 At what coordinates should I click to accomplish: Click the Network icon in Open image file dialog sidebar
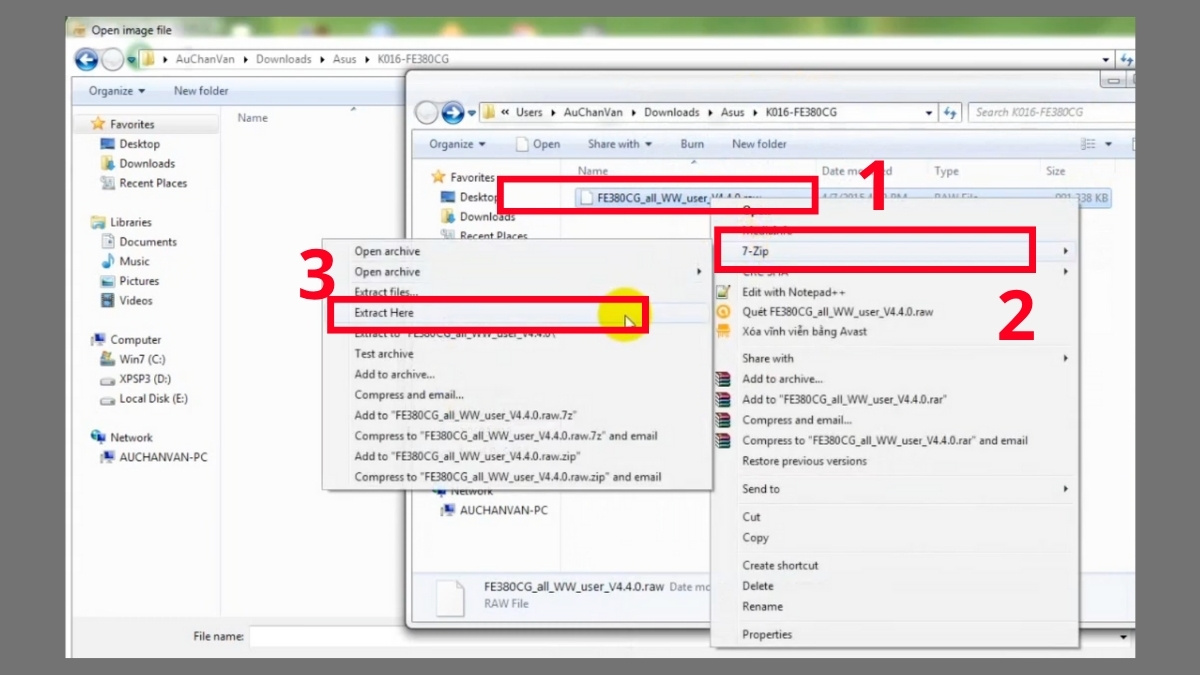[x=98, y=438]
